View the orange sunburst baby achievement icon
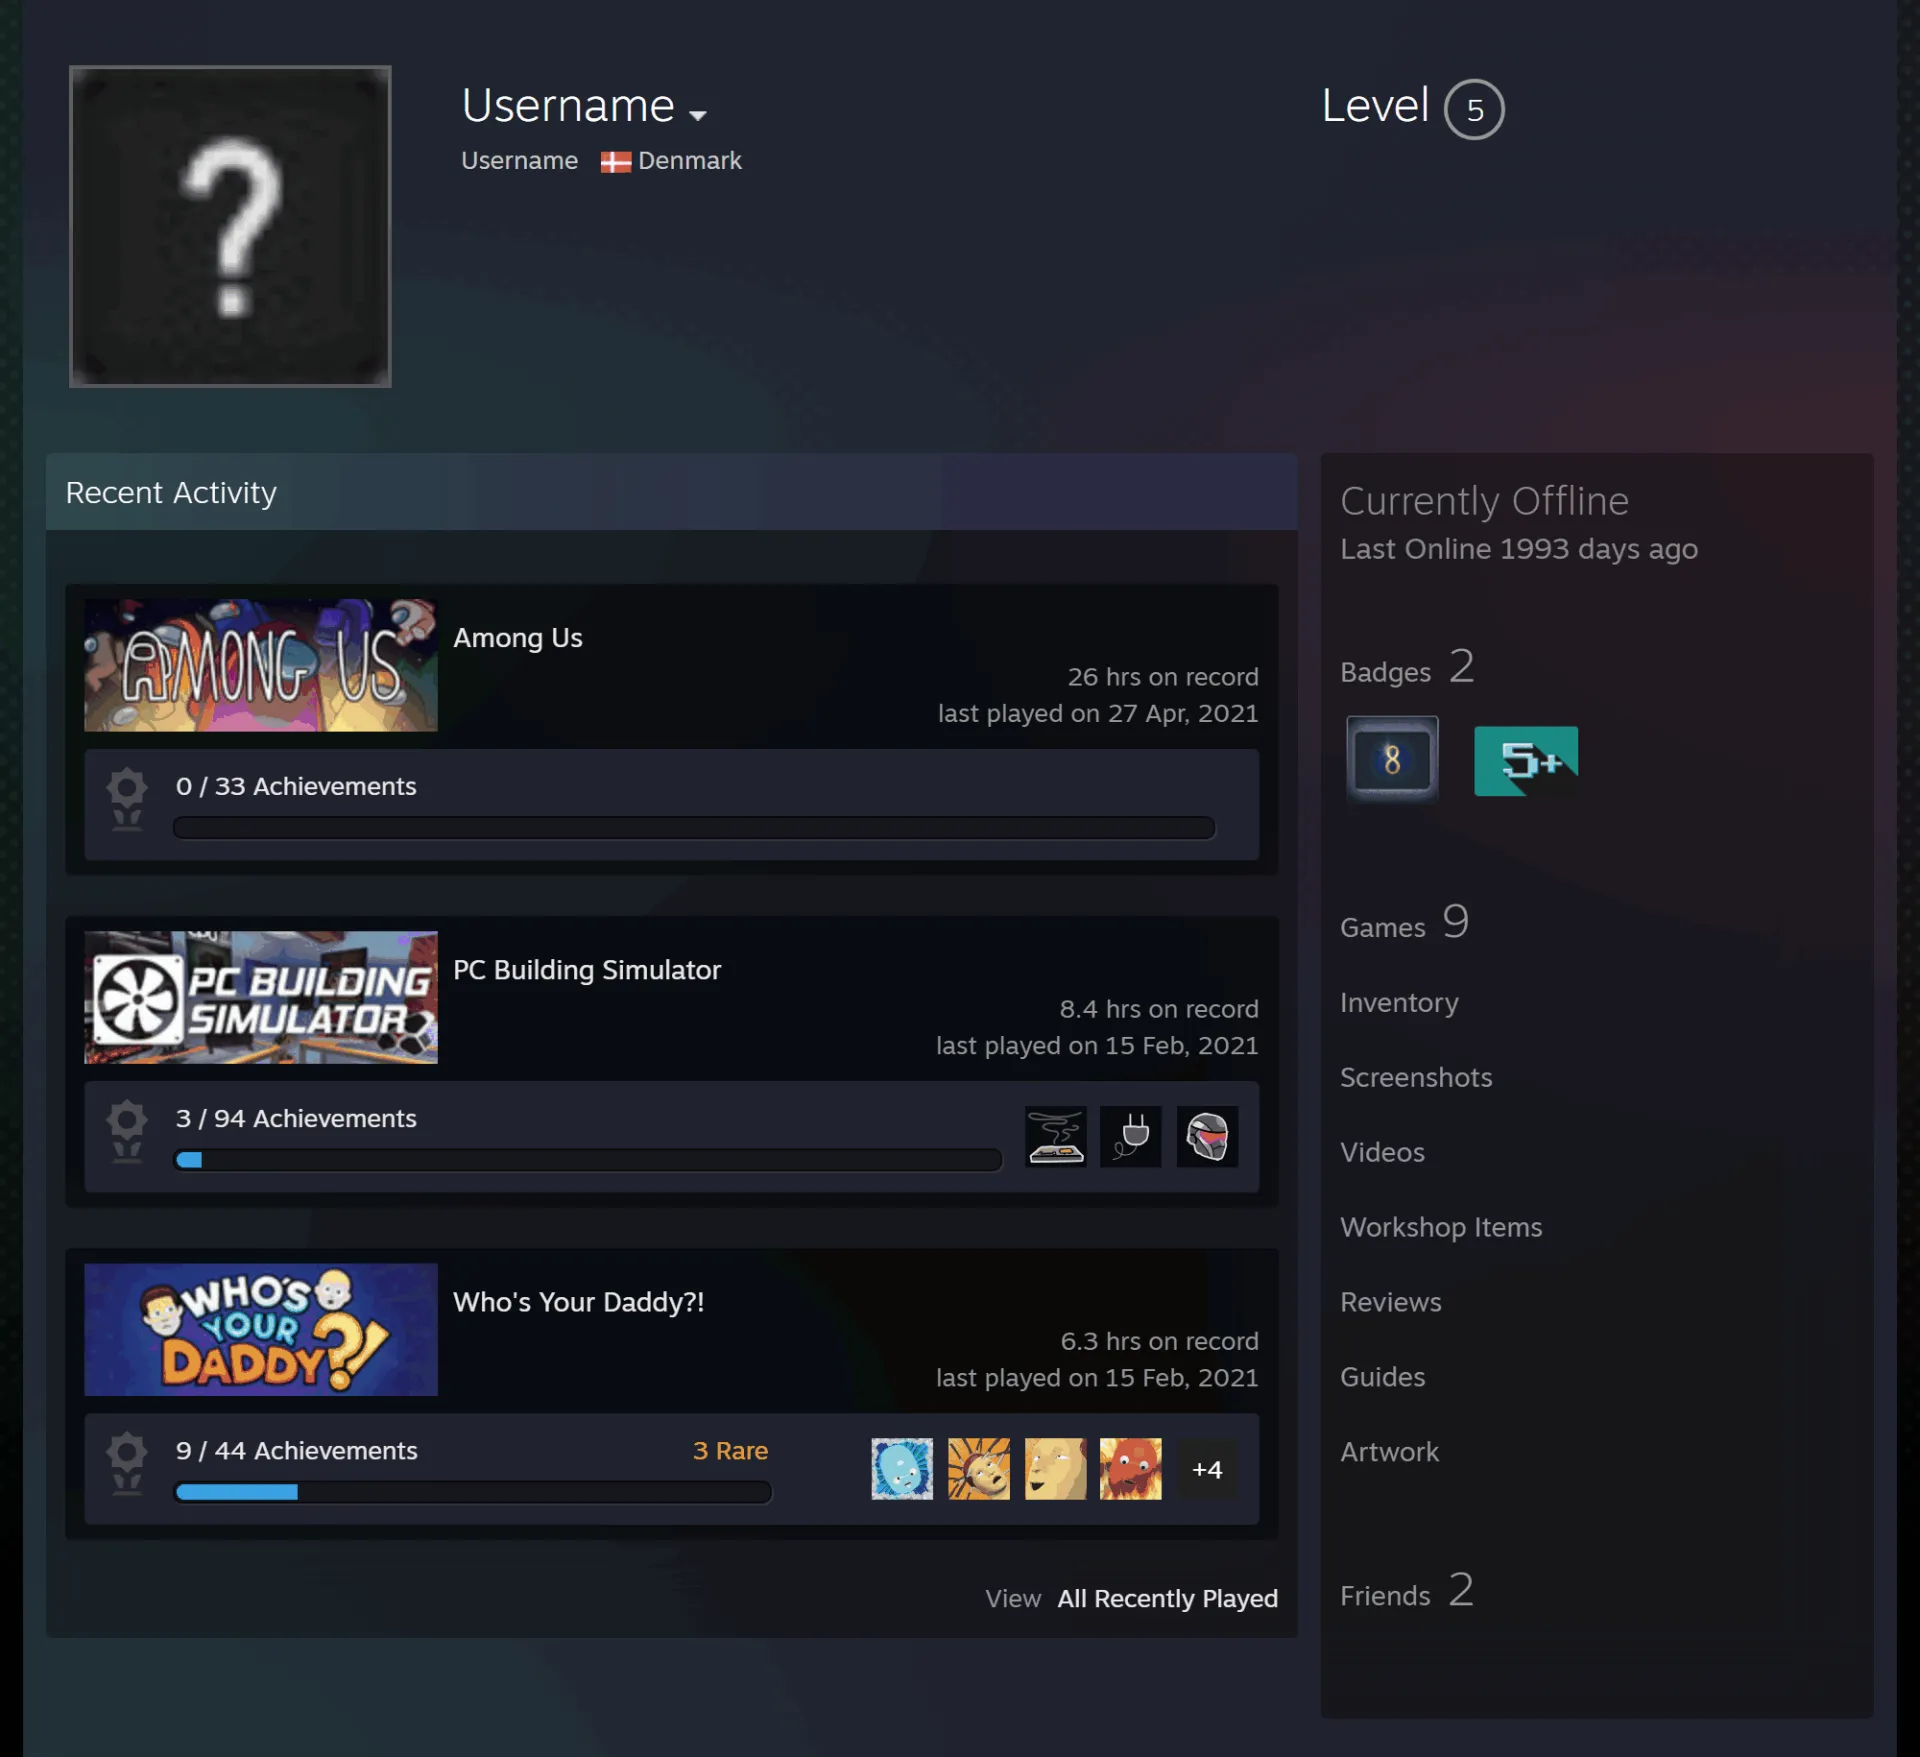Viewport: 1920px width, 1757px height. [x=978, y=1469]
